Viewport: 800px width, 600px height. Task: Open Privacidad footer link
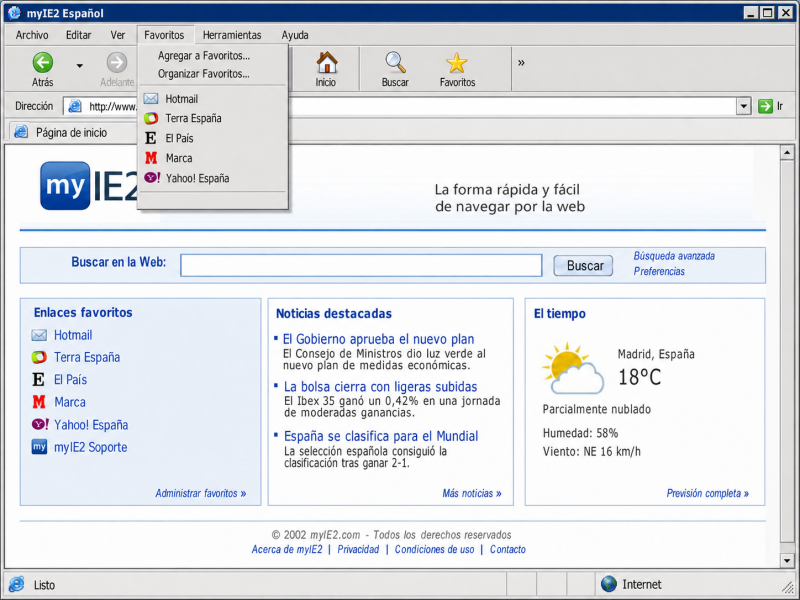click(358, 549)
